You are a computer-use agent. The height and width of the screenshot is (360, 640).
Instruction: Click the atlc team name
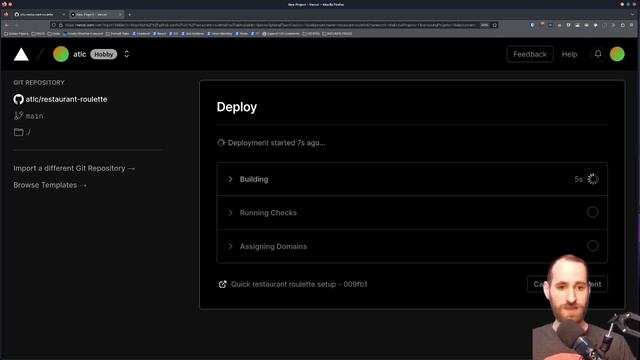pyautogui.click(x=80, y=54)
